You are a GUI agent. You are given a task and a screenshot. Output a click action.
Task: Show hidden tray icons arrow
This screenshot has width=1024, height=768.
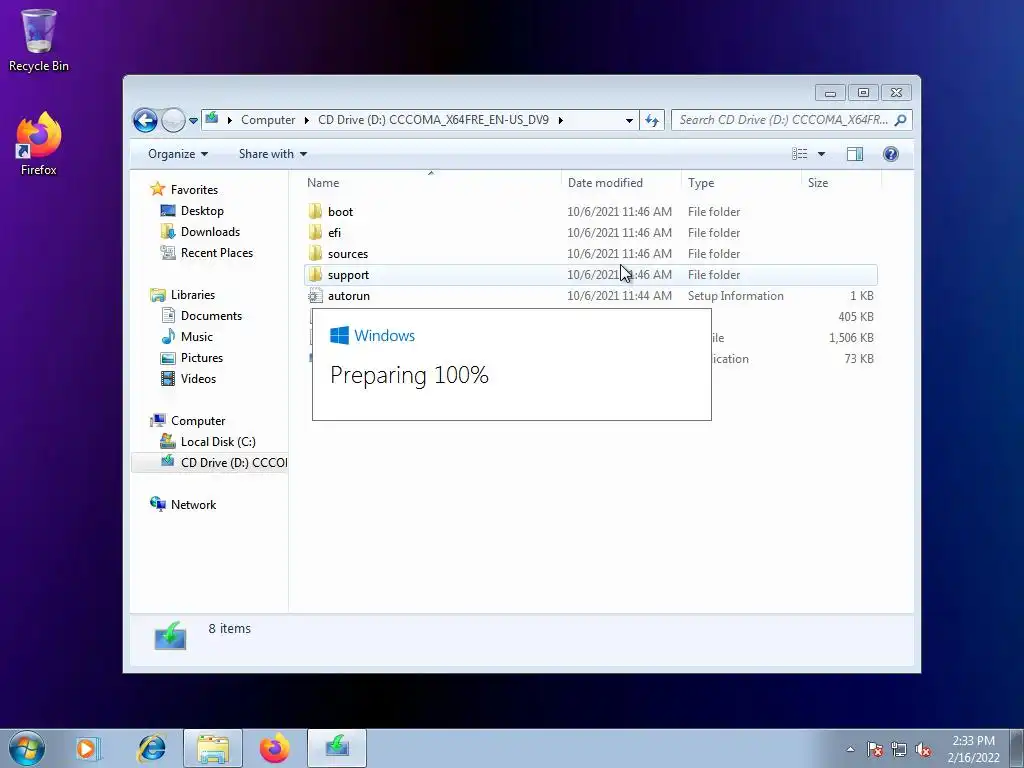pos(850,749)
